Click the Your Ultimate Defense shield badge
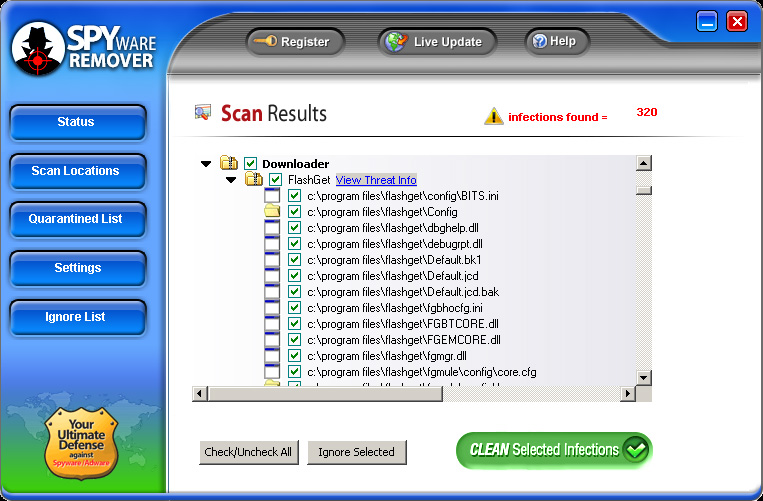This screenshot has width=763, height=501. (x=81, y=443)
